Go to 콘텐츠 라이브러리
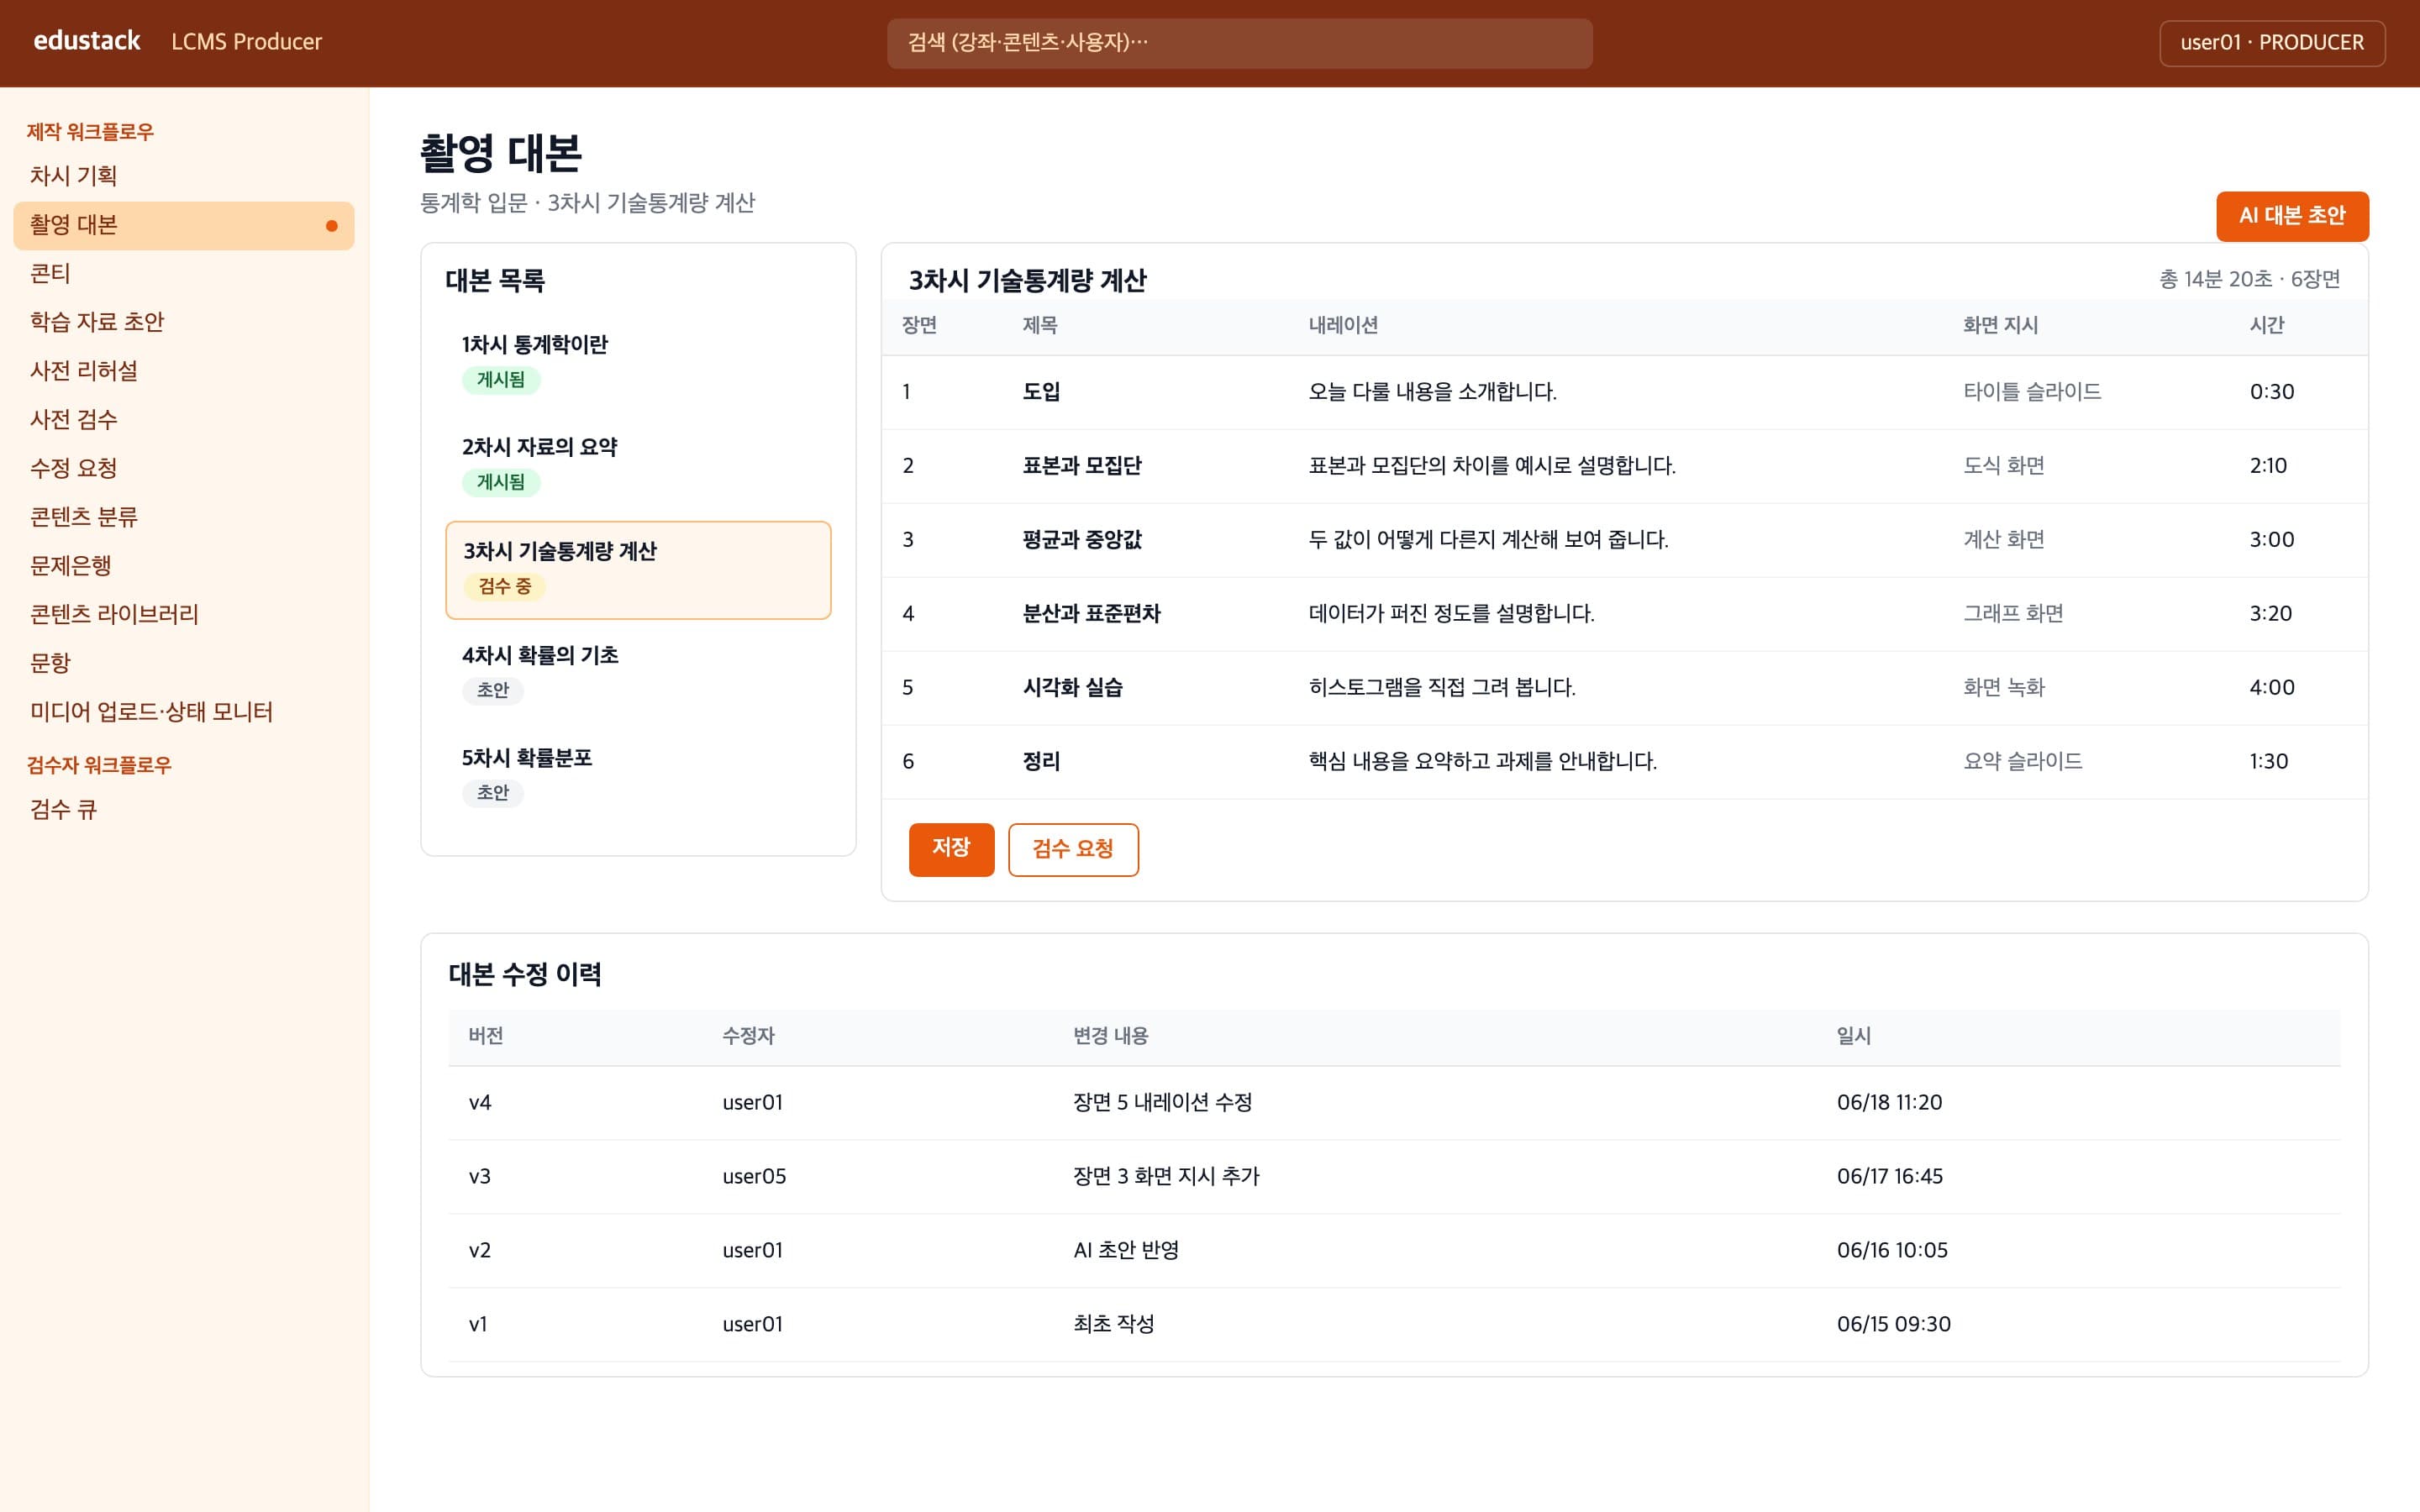2420x1512 pixels. pyautogui.click(x=184, y=614)
